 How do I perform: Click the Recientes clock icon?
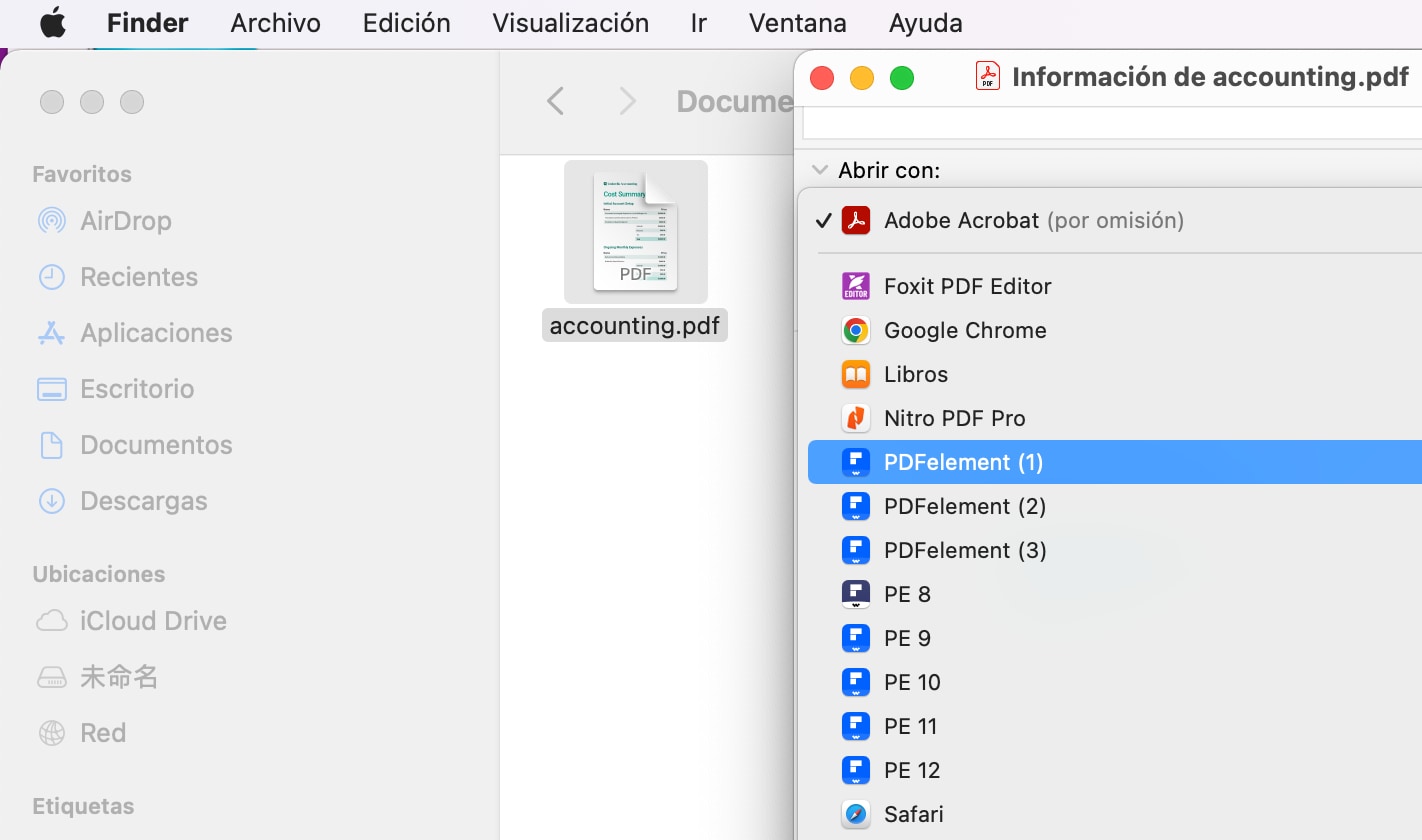point(51,277)
